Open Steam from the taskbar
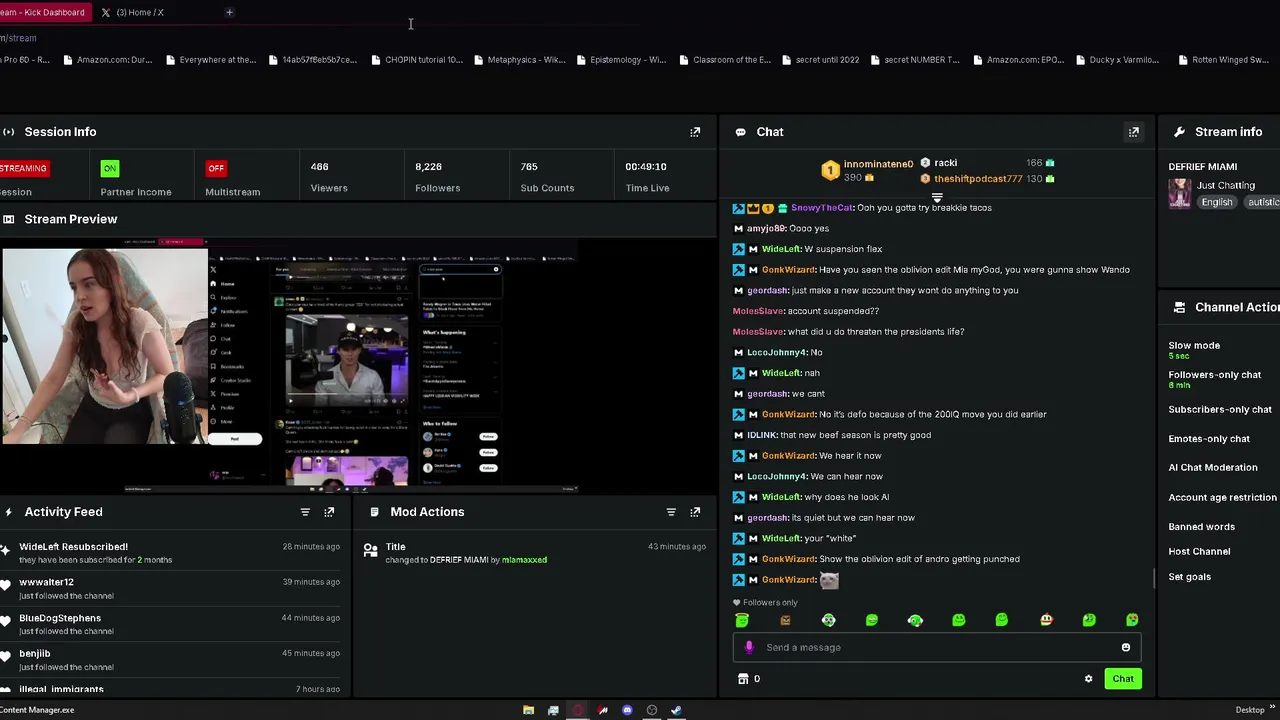Viewport: 1280px width, 720px height. 676,710
